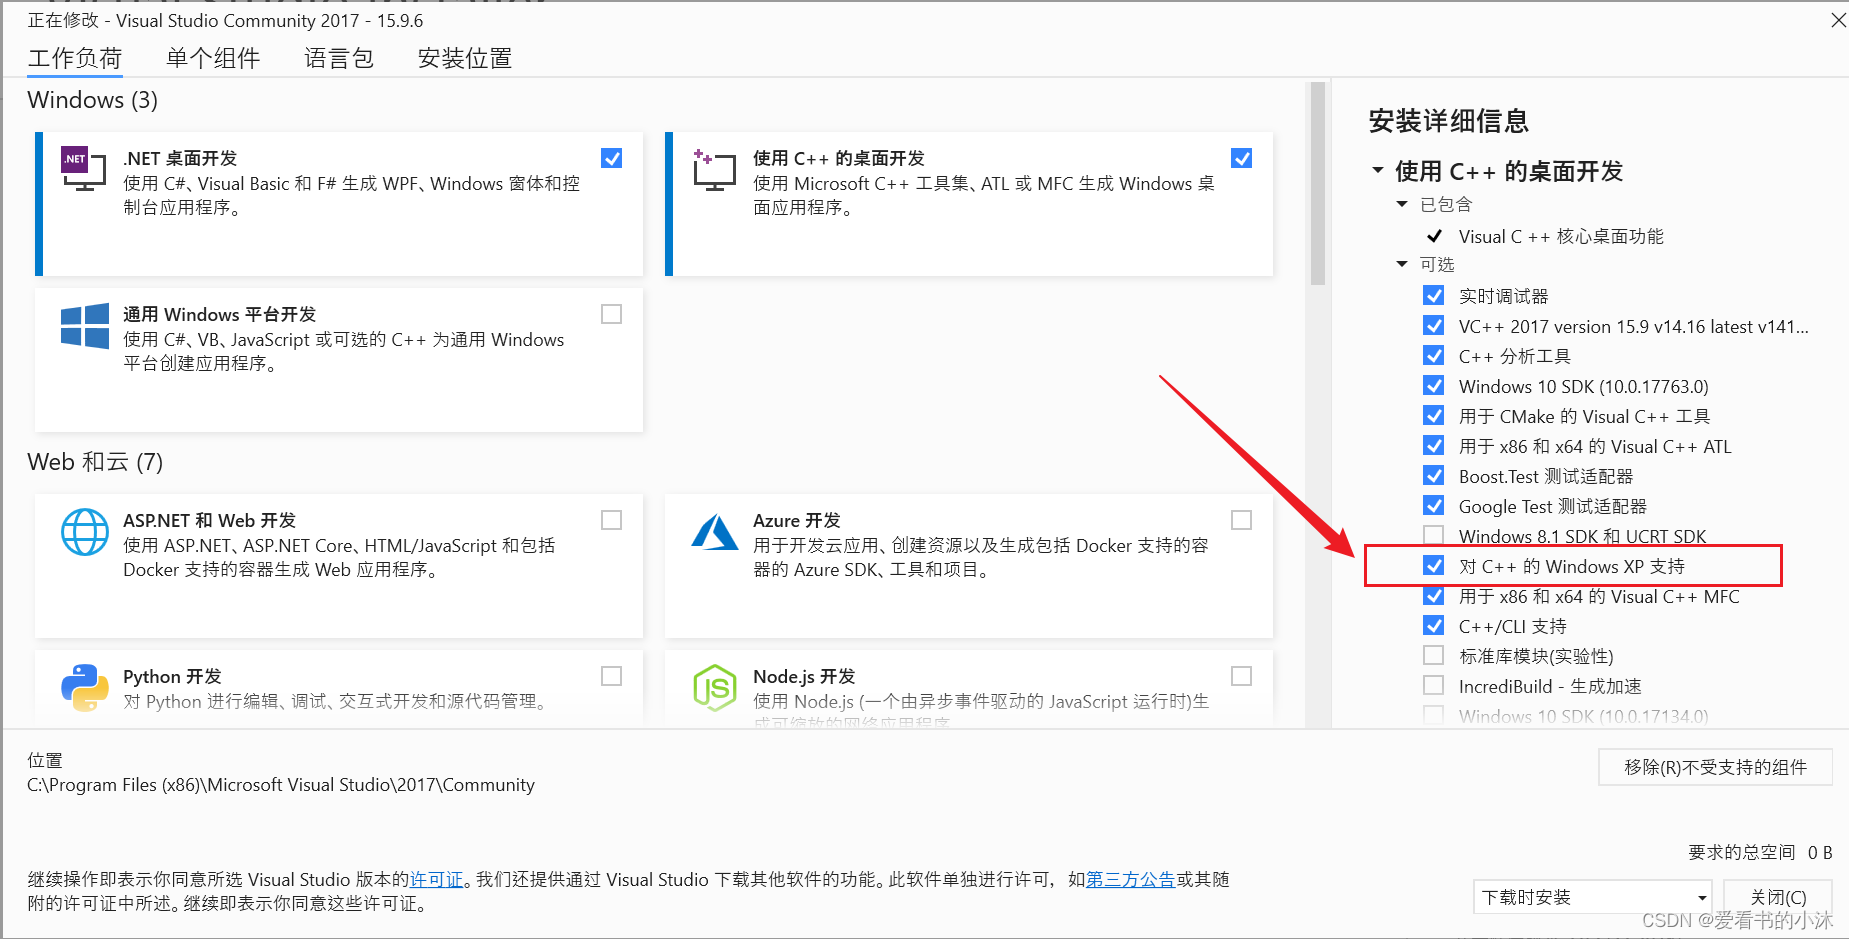Collapse the 可选 tree node
Image resolution: width=1849 pixels, height=939 pixels.
(1402, 264)
